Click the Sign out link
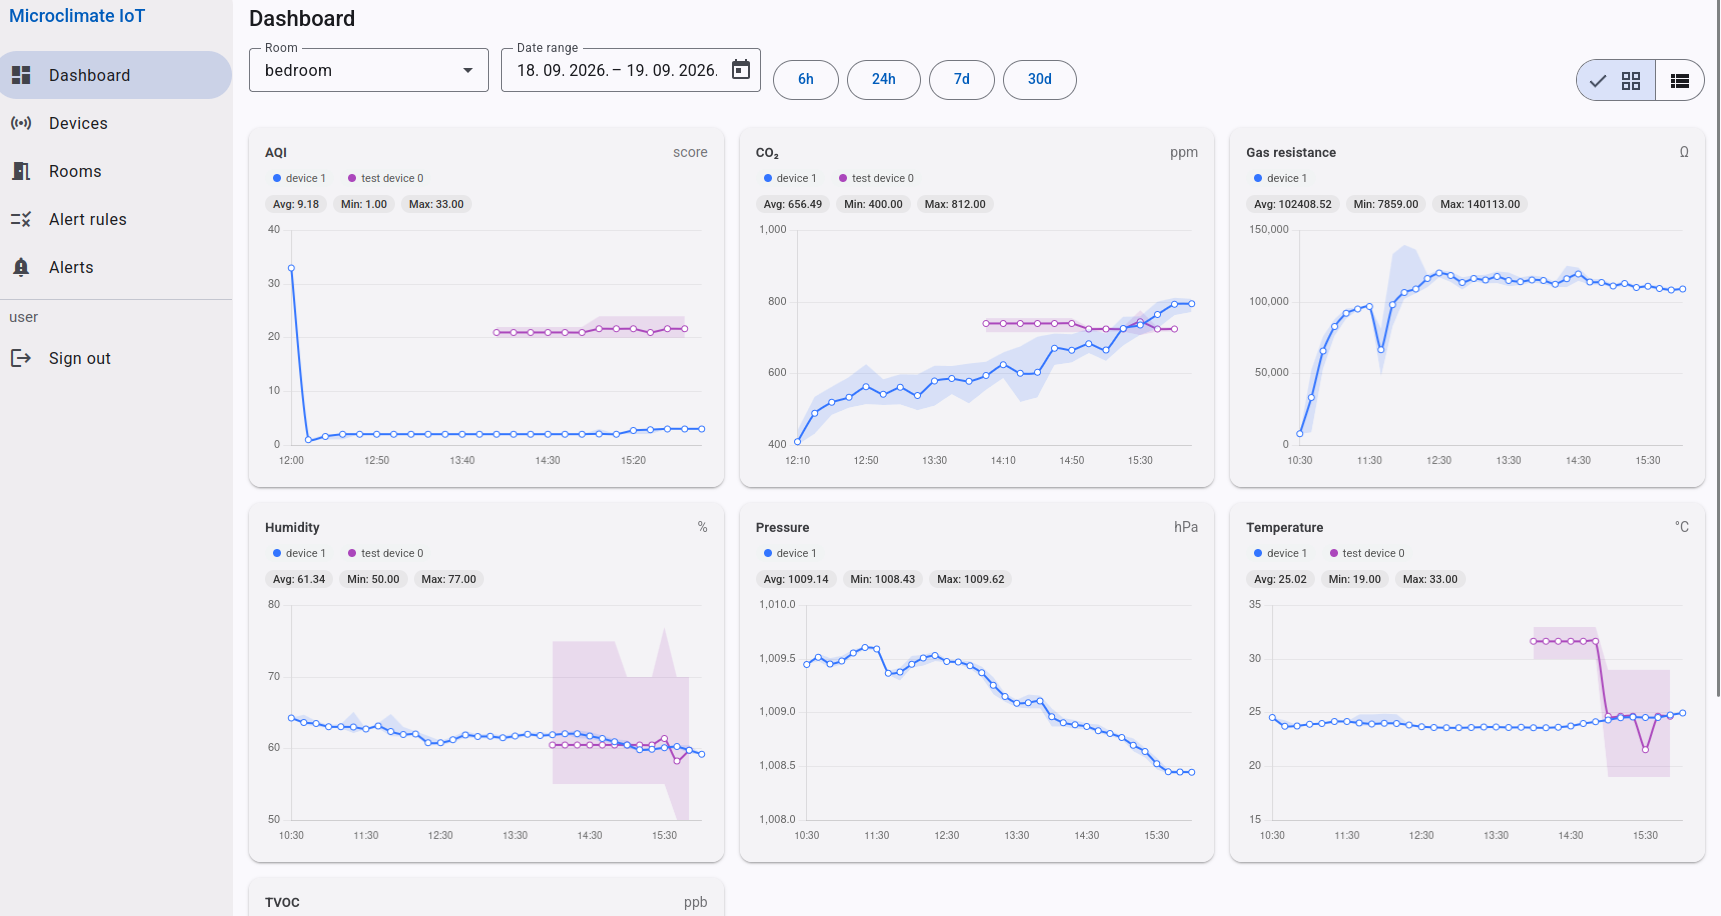The width and height of the screenshot is (1721, 916). pos(116,358)
